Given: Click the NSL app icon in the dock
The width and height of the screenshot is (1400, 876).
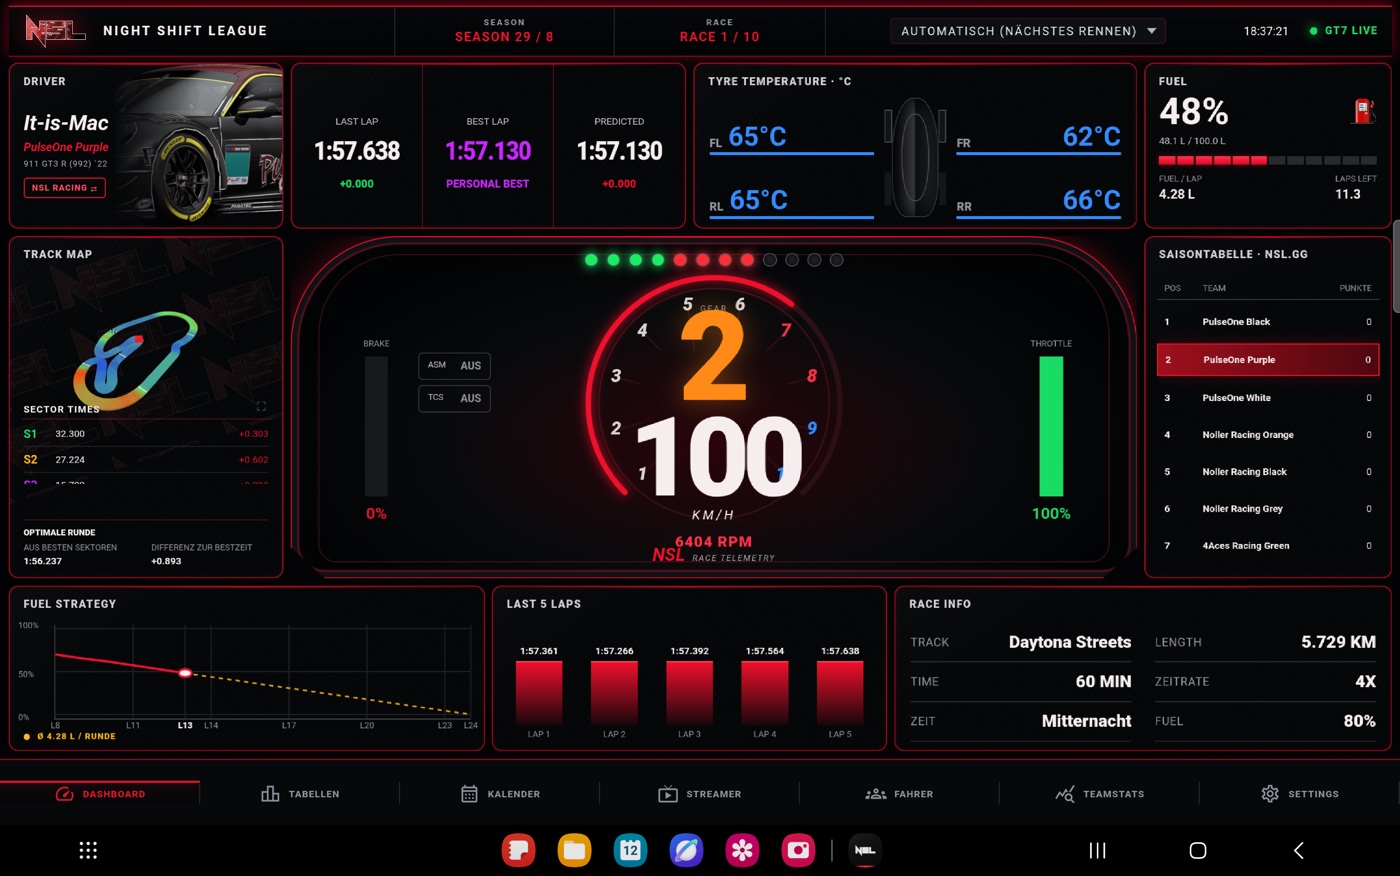Looking at the screenshot, I should [865, 850].
